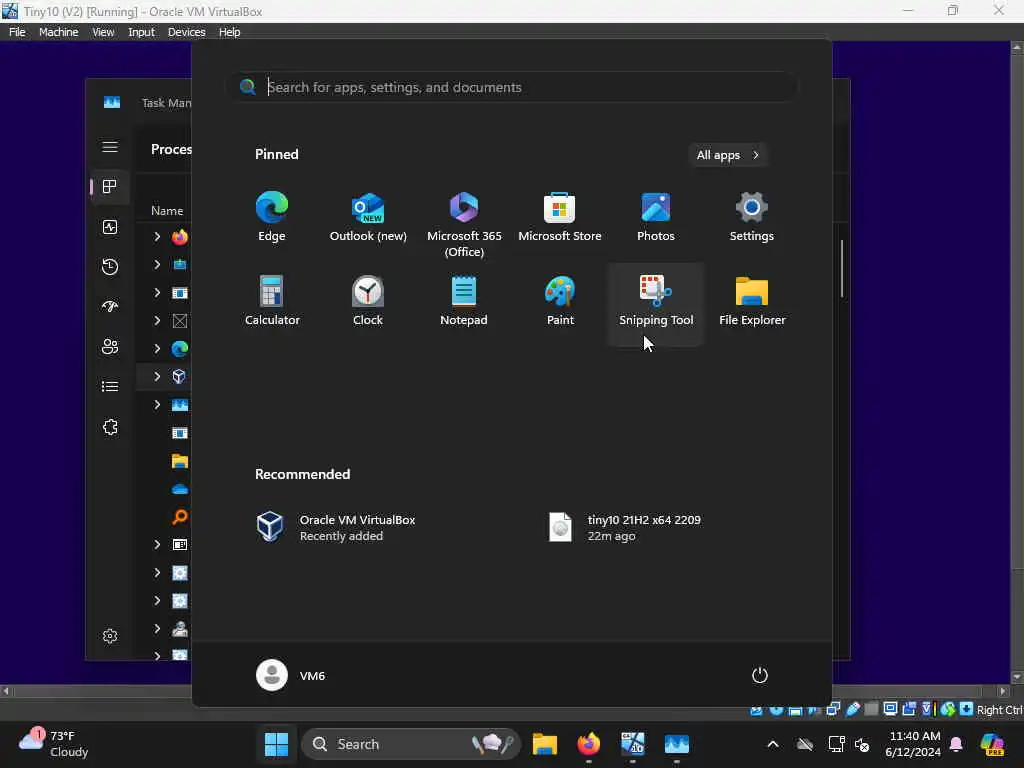Open Task Manager hamburger navigation menu
Viewport: 1024px width, 768px height.
[x=110, y=147]
